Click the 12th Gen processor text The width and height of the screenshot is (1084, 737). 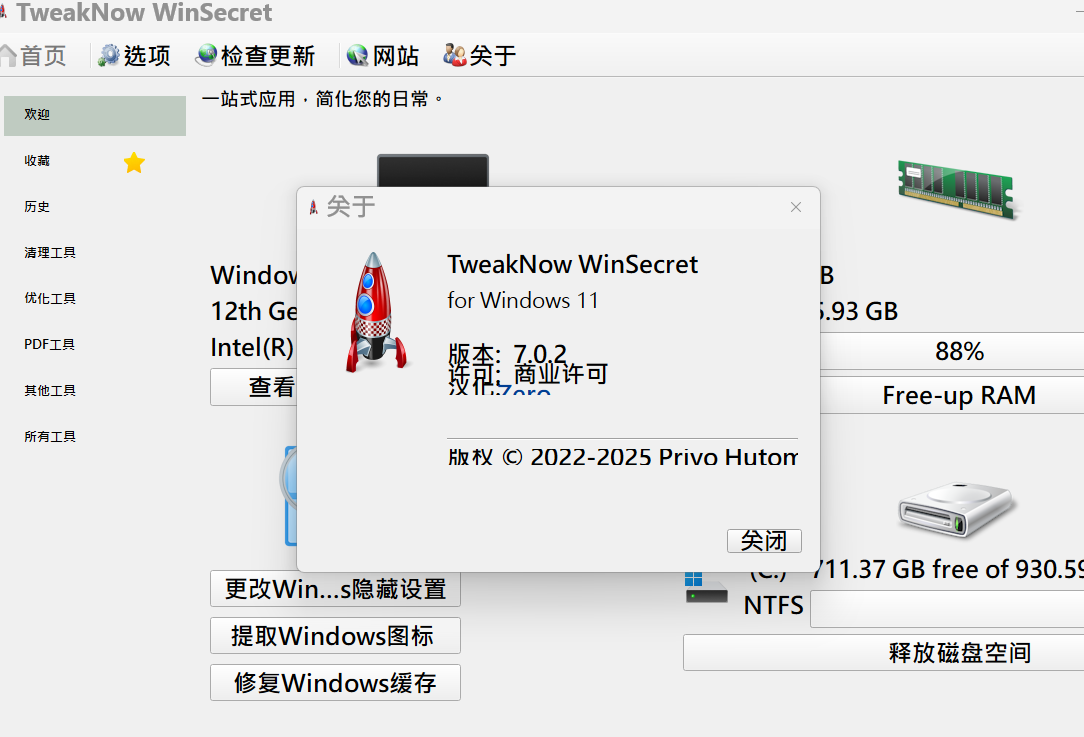tap(254, 311)
